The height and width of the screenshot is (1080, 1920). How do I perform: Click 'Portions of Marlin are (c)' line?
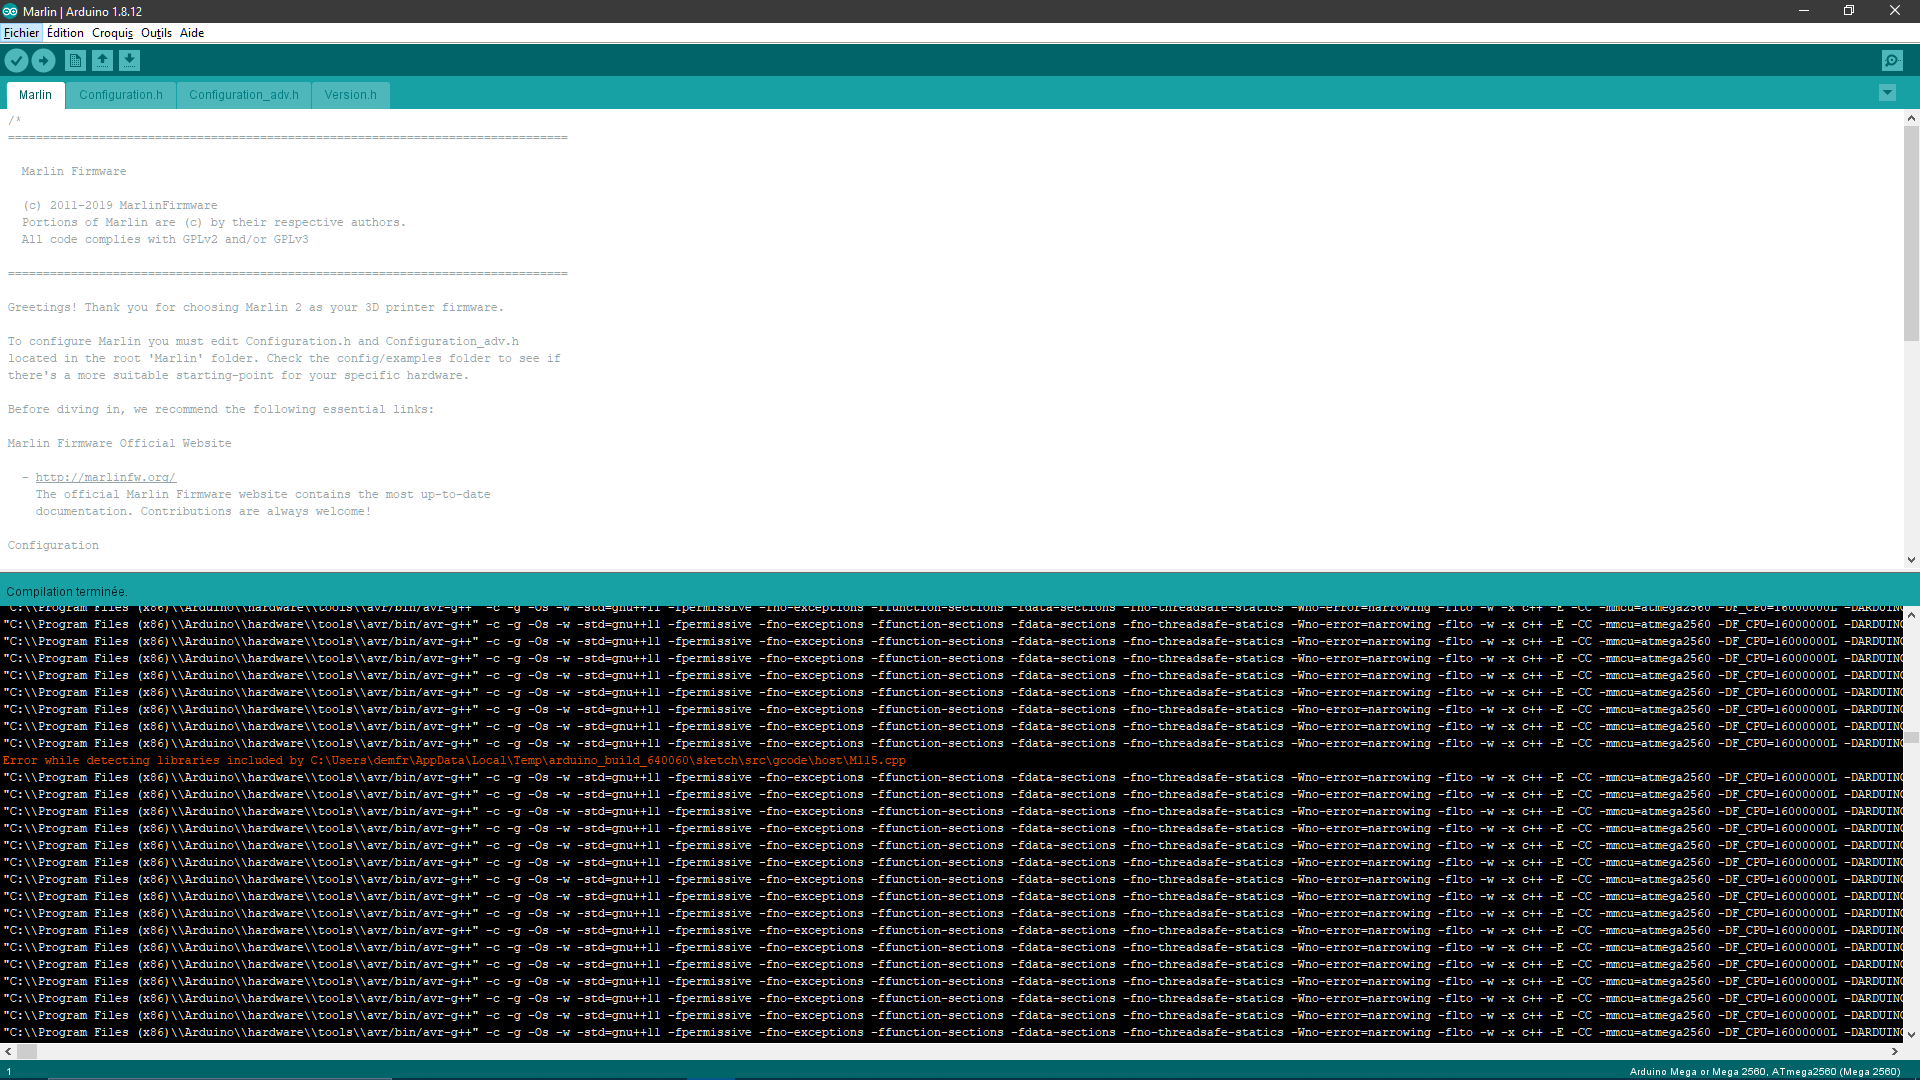pyautogui.click(x=214, y=223)
